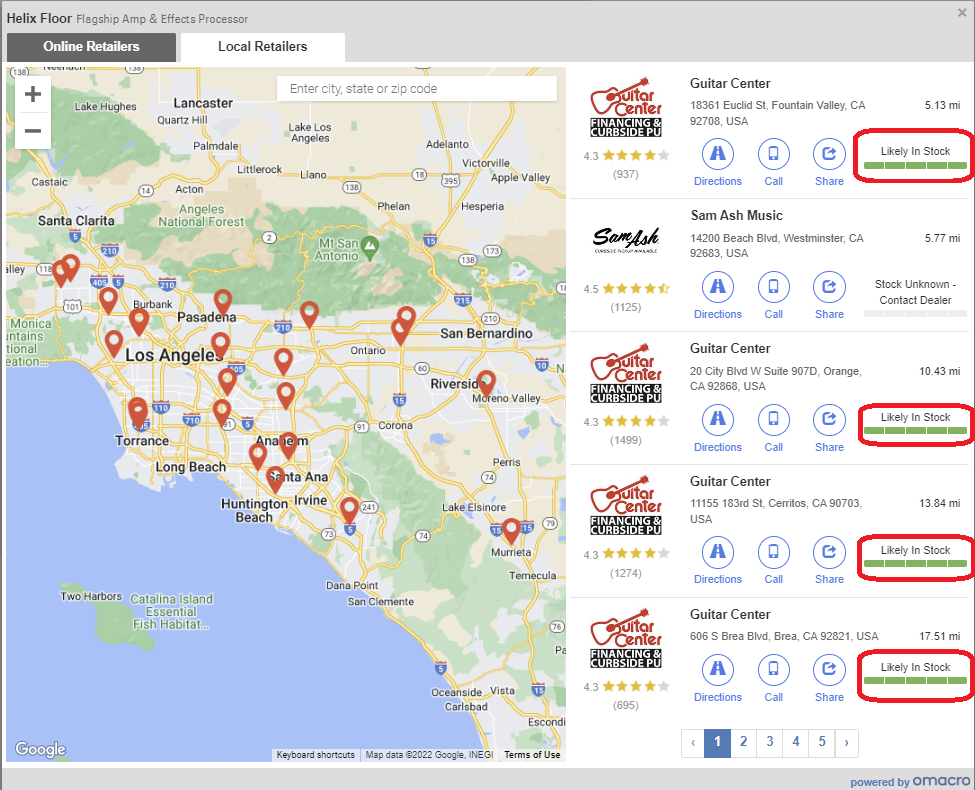Click the 14200 Beach Blvd address
This screenshot has width=975, height=790.
(x=777, y=246)
